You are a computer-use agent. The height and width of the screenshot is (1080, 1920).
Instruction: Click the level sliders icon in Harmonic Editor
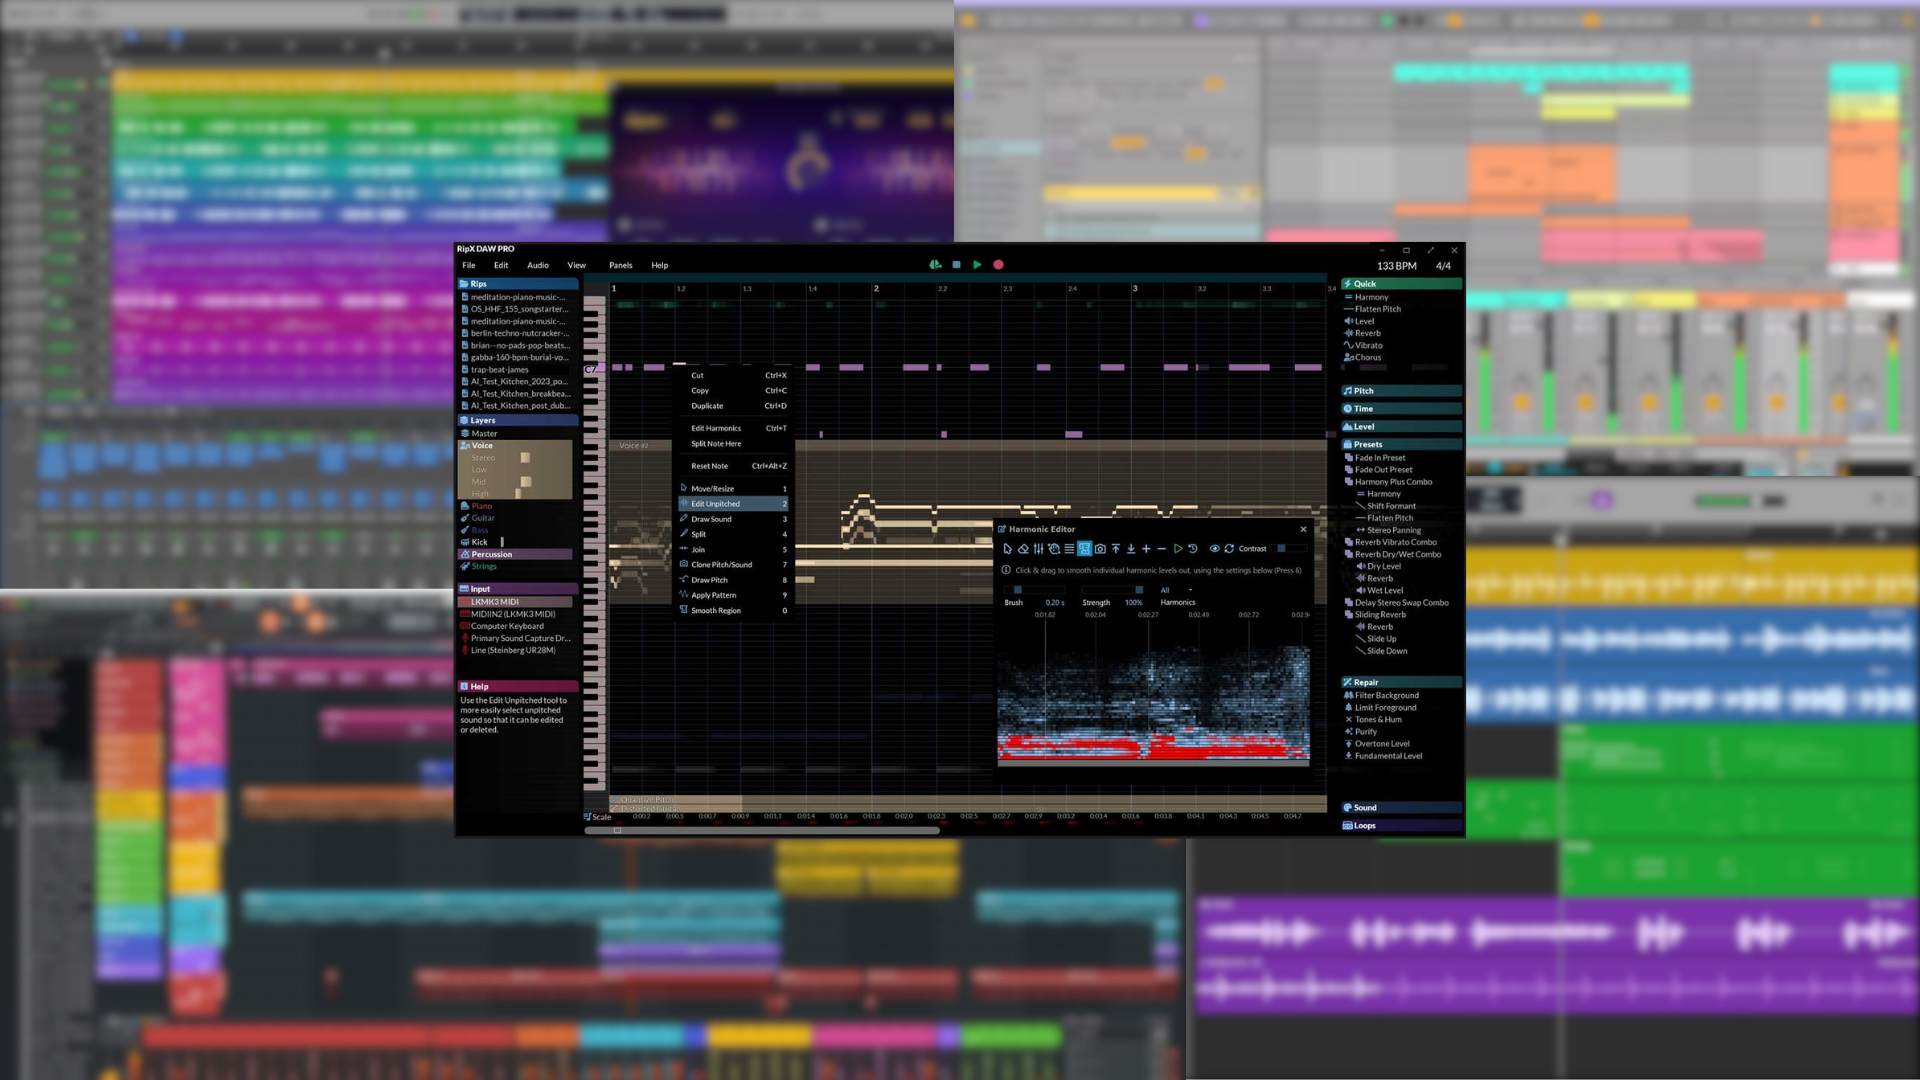tap(1038, 549)
